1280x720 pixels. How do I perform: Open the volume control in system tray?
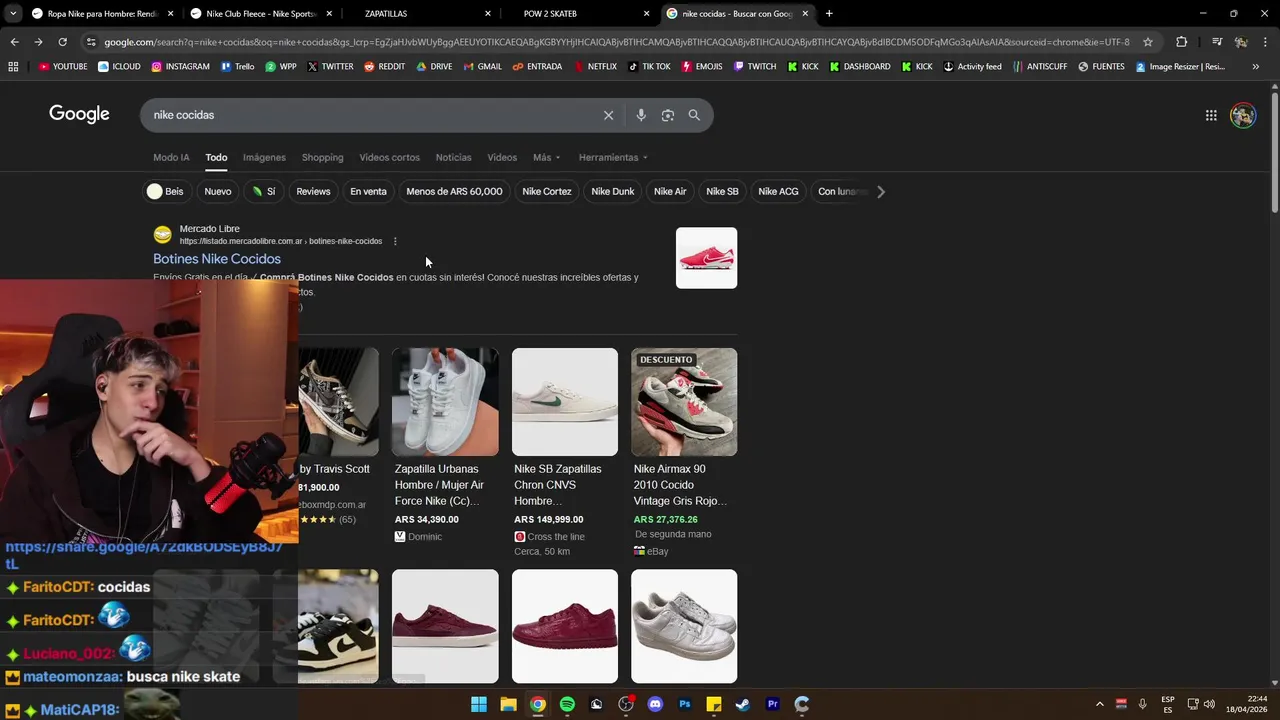1209,704
